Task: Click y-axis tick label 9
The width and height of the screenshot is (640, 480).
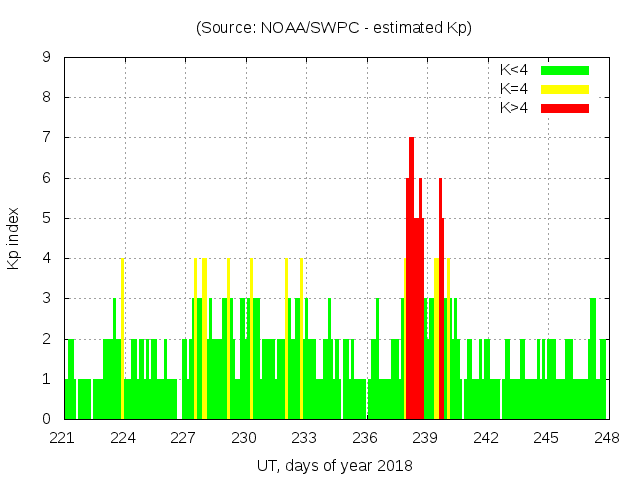Action: 47,58
